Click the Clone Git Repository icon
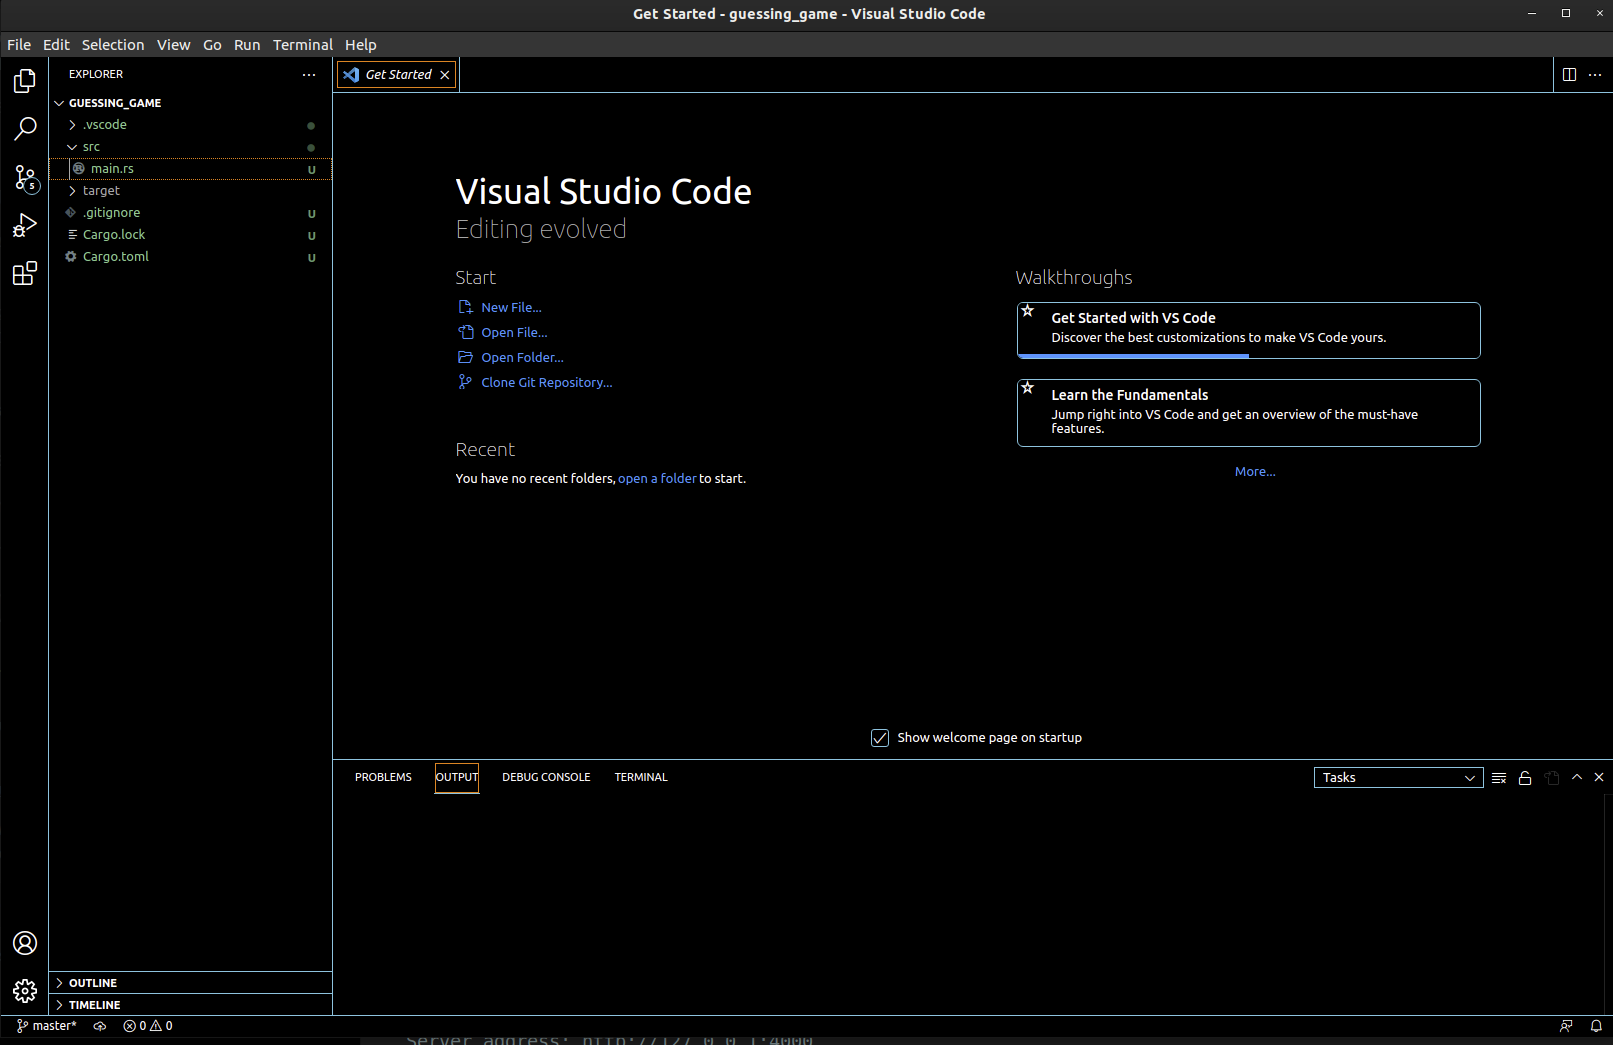 pos(465,382)
